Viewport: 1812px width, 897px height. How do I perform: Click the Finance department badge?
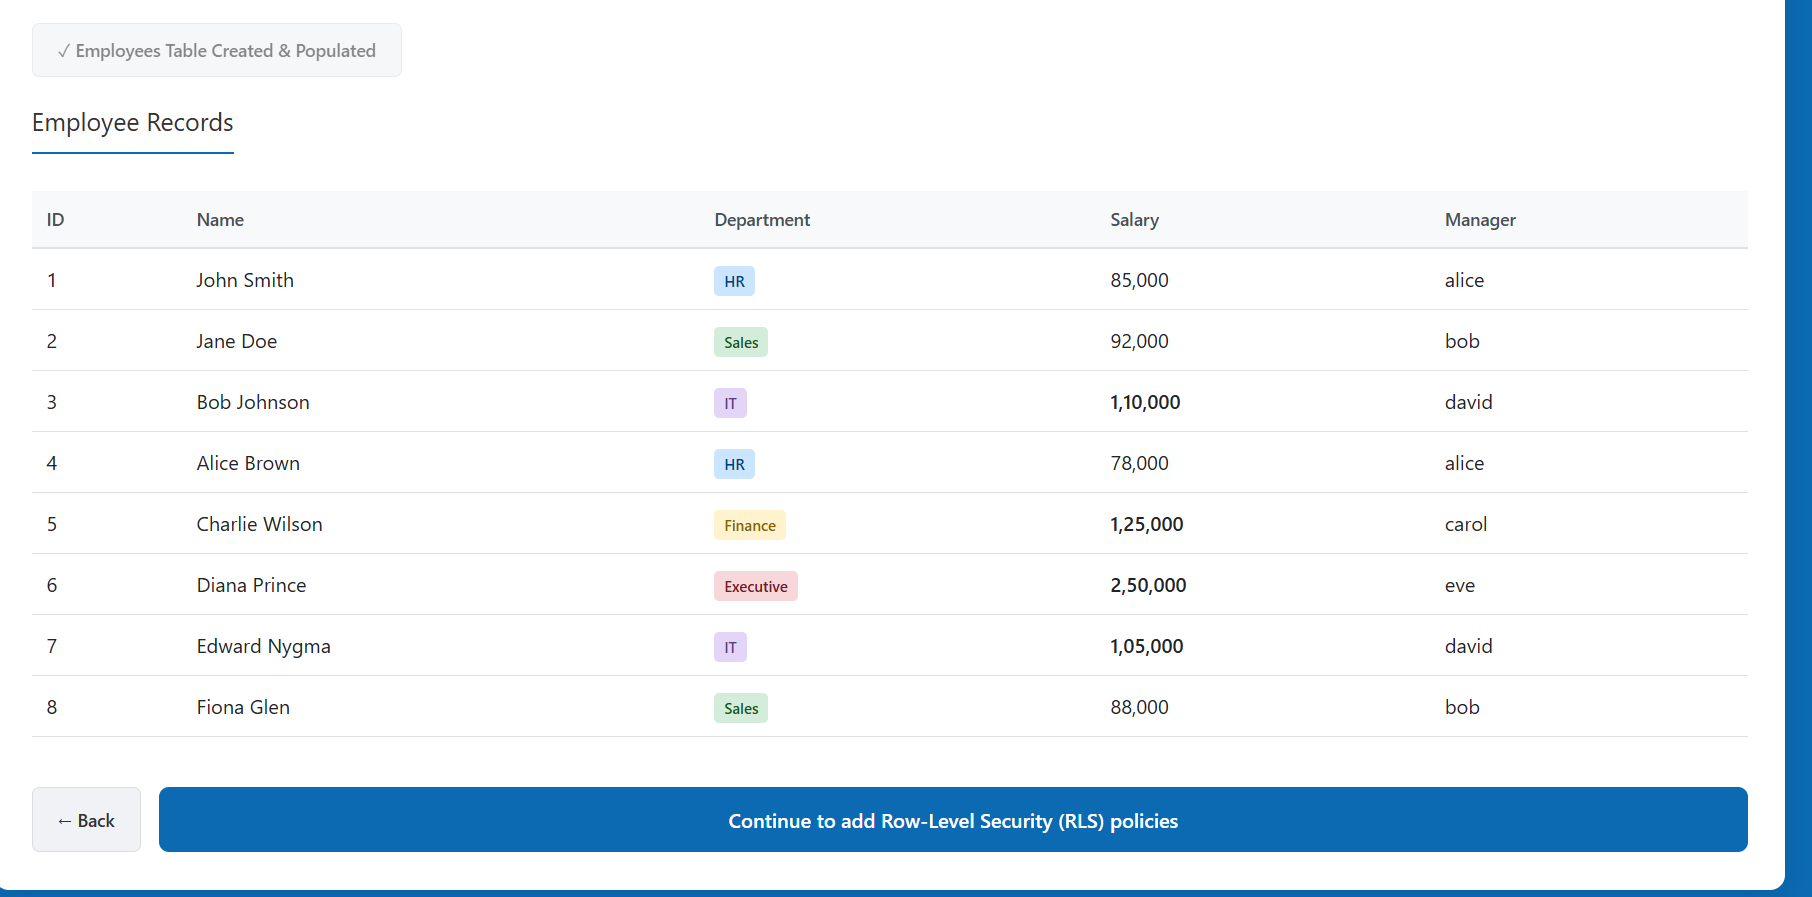(x=749, y=525)
